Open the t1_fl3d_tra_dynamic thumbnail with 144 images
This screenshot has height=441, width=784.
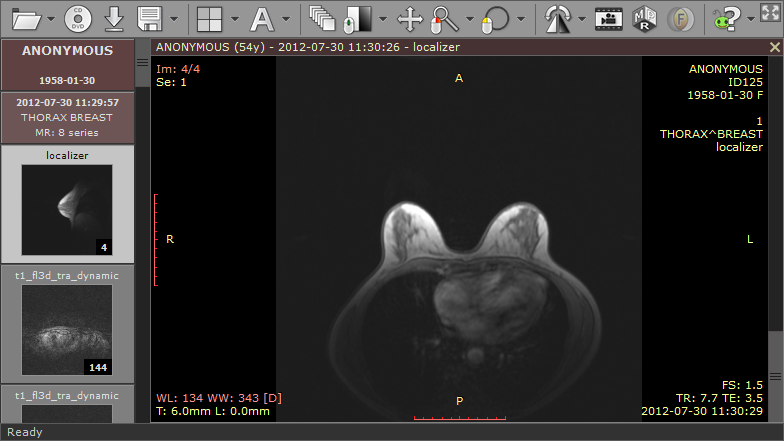coord(67,330)
